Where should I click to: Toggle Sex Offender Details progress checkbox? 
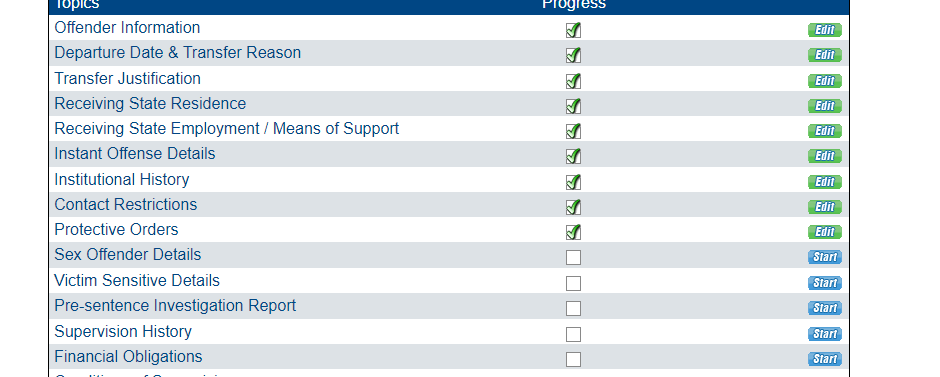tap(573, 258)
